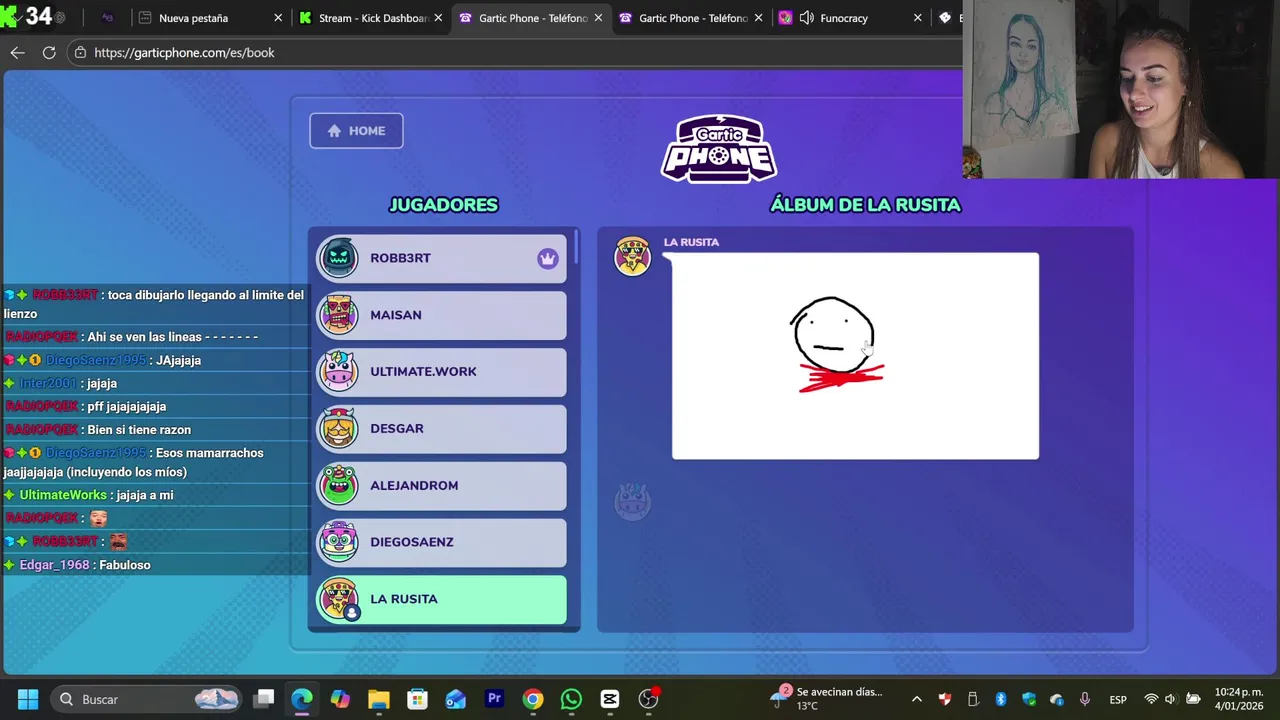Click the taskbar Buscar search box
The width and height of the screenshot is (1280, 720).
[x=147, y=699]
